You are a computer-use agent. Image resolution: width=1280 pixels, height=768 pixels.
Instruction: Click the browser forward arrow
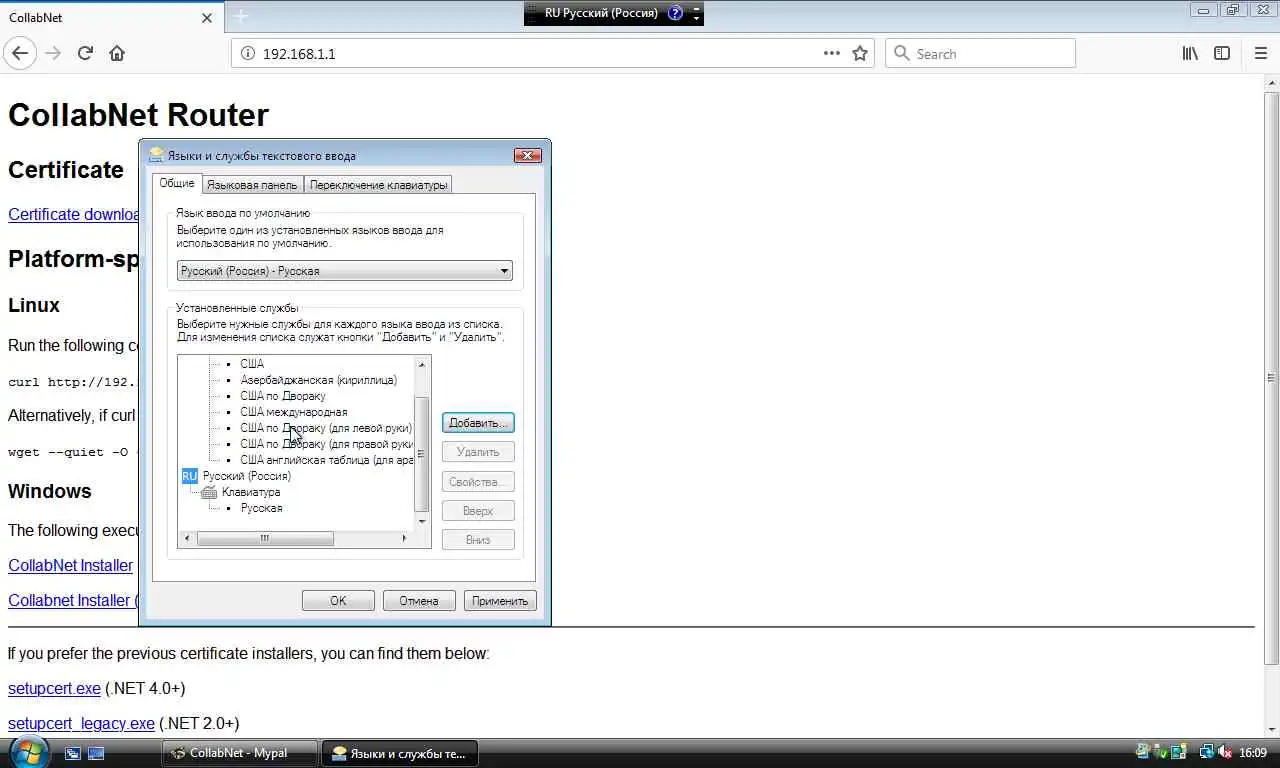coord(53,53)
